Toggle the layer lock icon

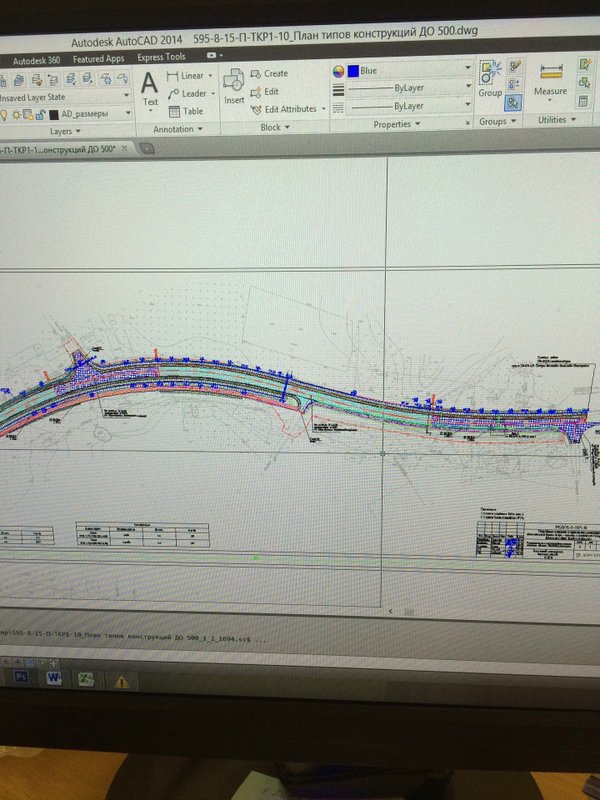[40, 115]
